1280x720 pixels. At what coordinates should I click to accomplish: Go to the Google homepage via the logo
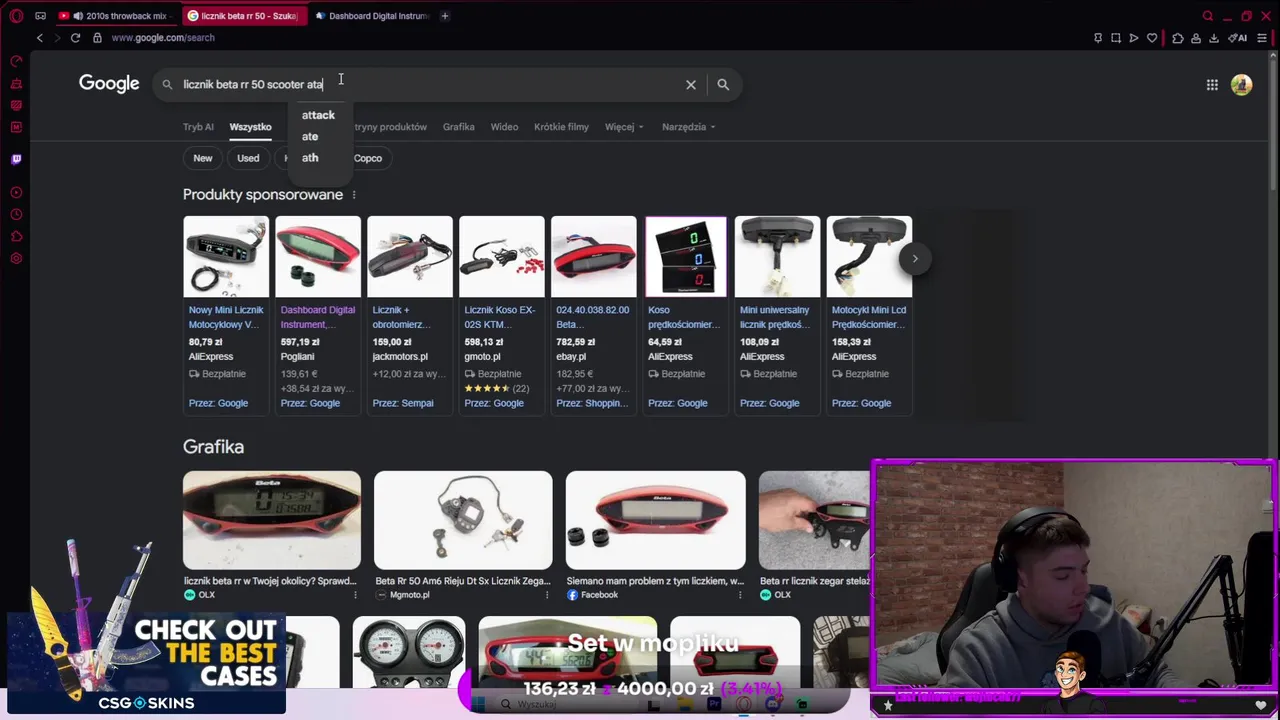click(109, 84)
